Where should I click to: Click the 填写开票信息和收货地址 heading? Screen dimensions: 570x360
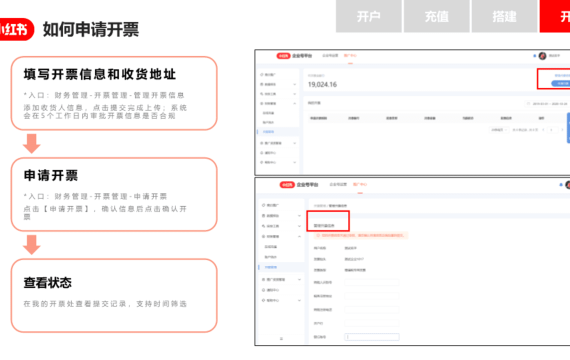pyautogui.click(x=100, y=74)
